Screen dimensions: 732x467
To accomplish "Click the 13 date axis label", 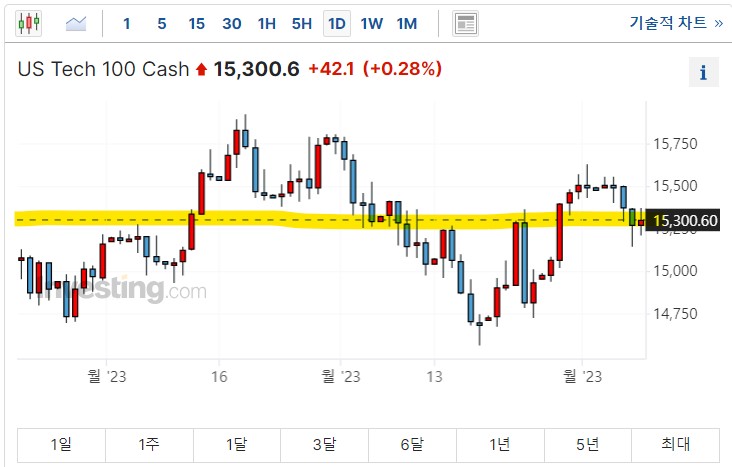I will [434, 376].
